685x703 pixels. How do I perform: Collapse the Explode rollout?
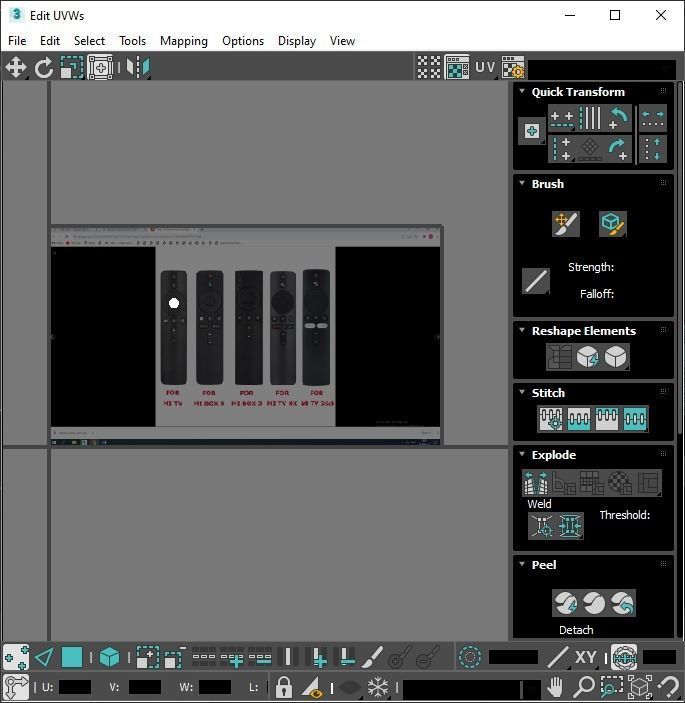coord(522,454)
